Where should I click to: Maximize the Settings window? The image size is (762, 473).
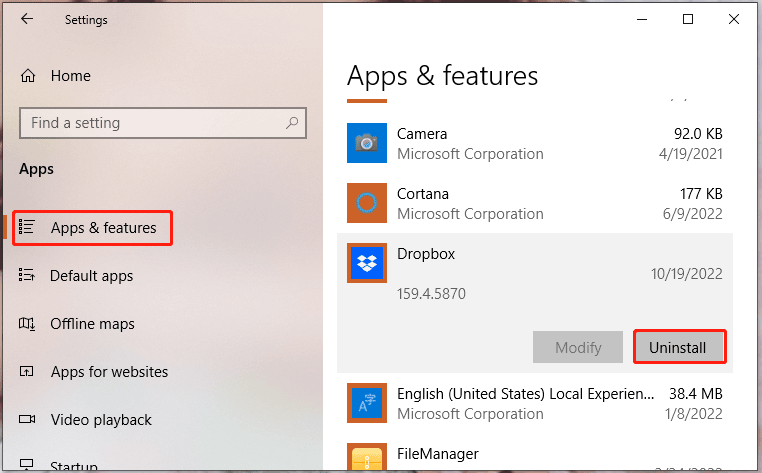coord(688,19)
